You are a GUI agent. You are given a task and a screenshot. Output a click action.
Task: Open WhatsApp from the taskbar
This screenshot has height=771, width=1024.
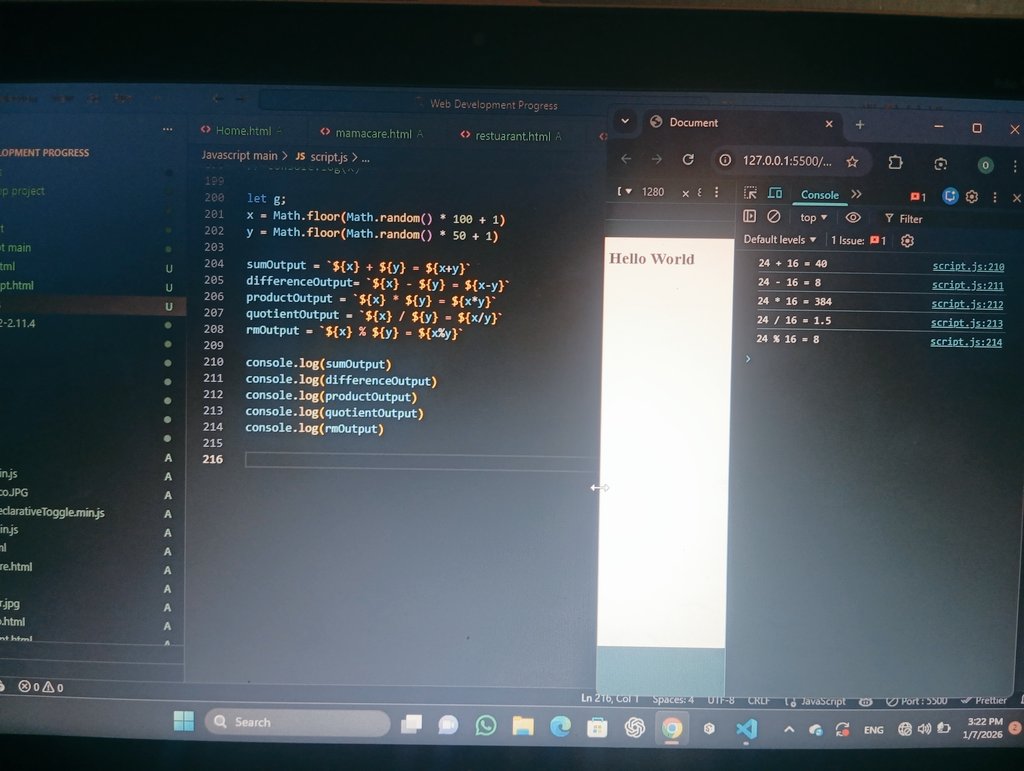click(x=485, y=725)
